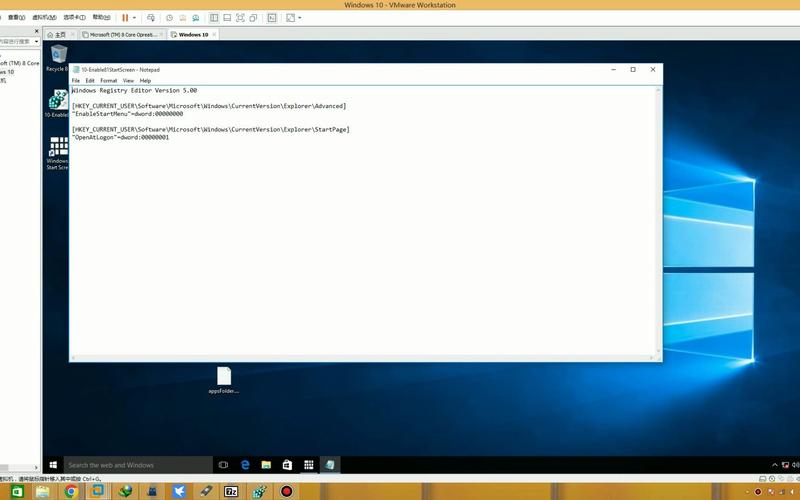This screenshot has height=500, width=800.
Task: Open Notepad's Help menu
Action: (x=145, y=81)
